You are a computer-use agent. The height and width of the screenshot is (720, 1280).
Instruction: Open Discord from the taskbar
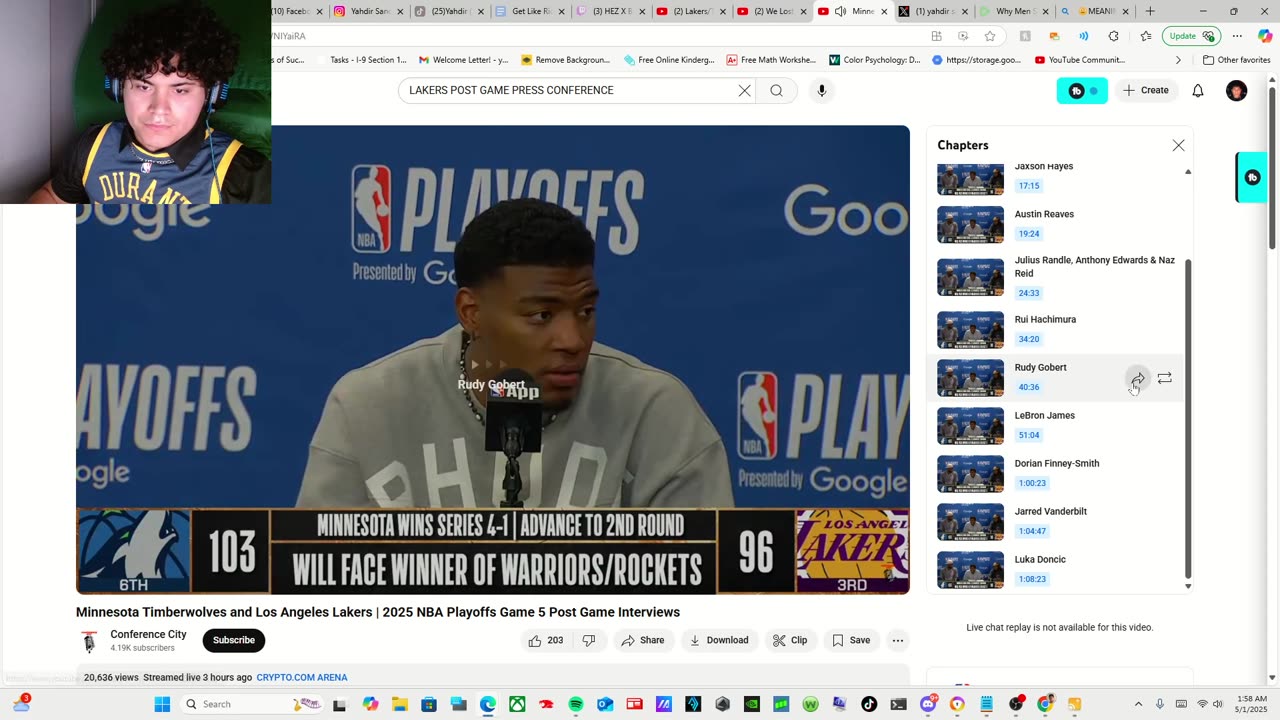928,704
